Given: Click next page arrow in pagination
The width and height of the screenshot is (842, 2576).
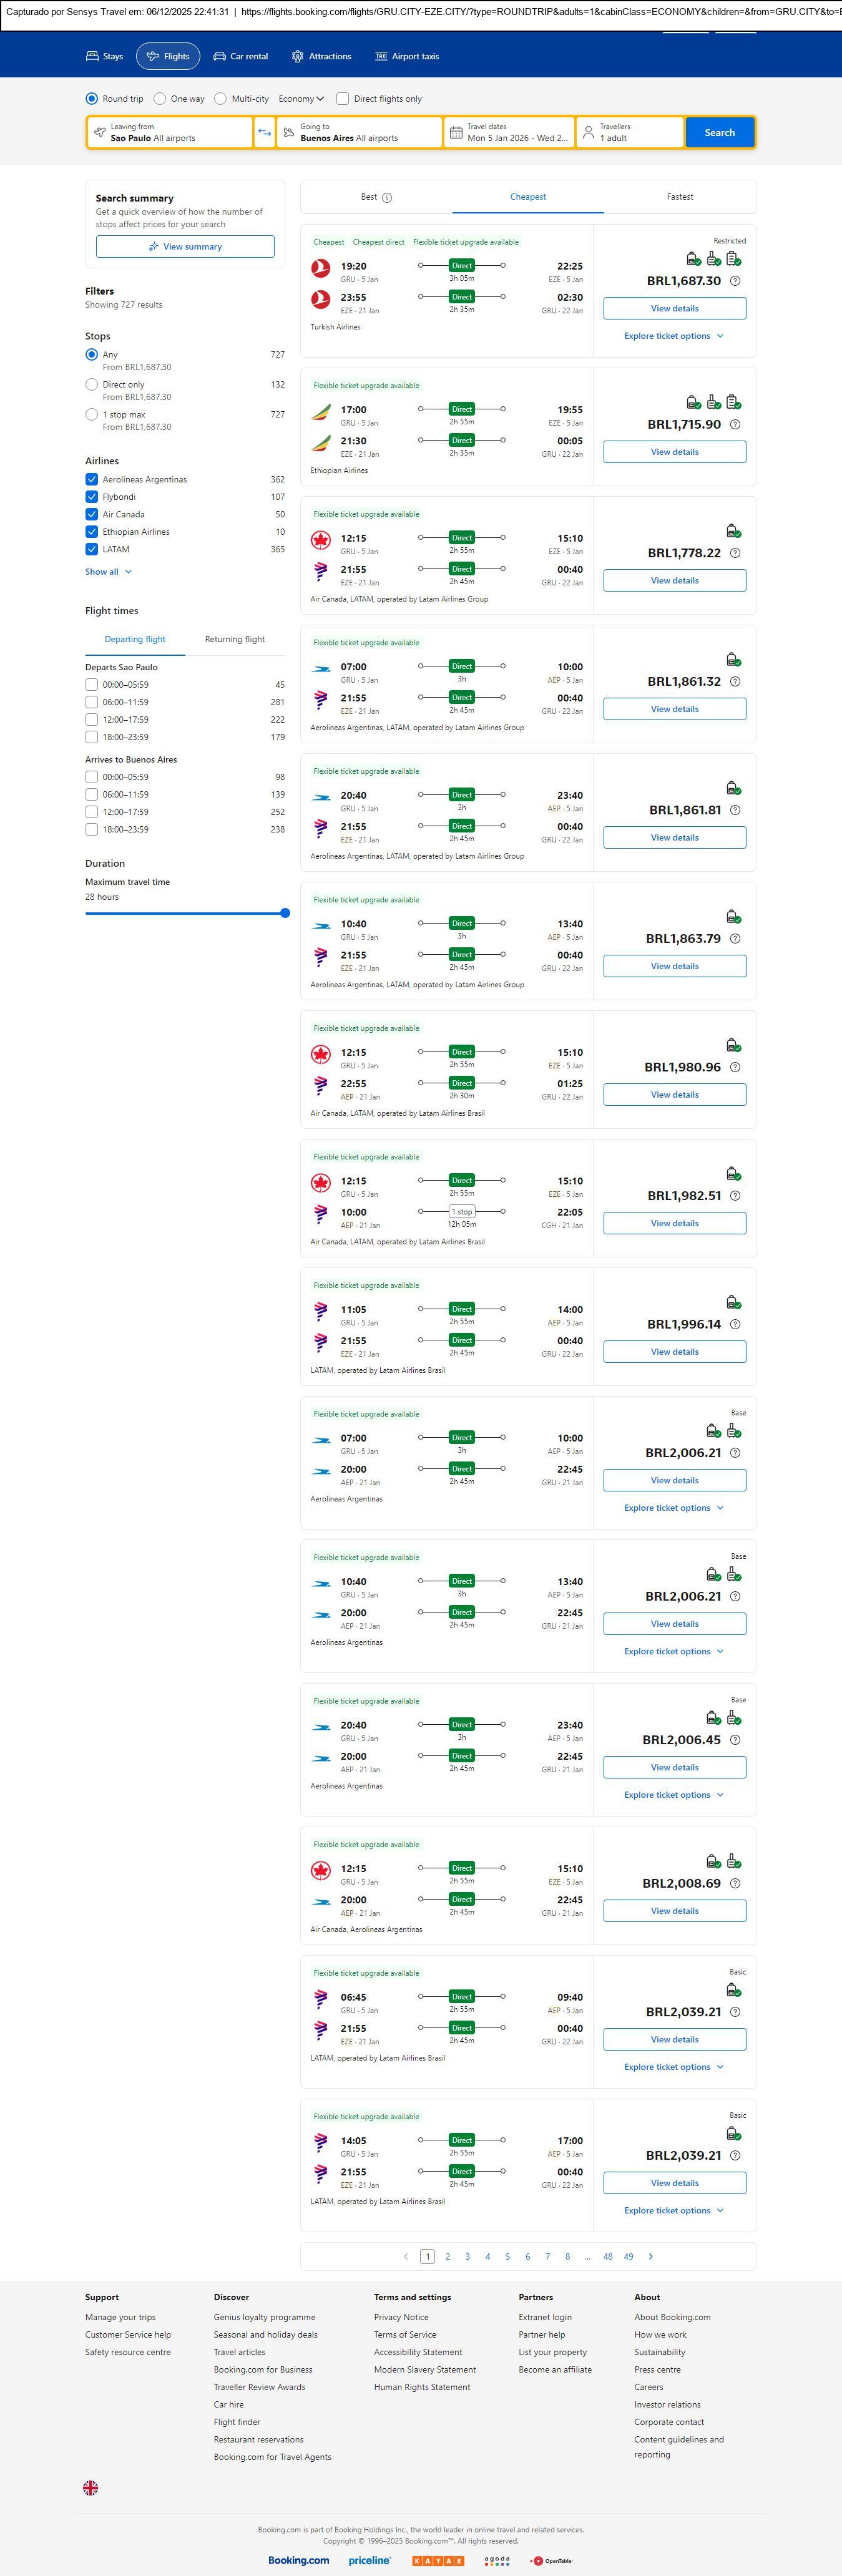Looking at the screenshot, I should (x=651, y=2256).
